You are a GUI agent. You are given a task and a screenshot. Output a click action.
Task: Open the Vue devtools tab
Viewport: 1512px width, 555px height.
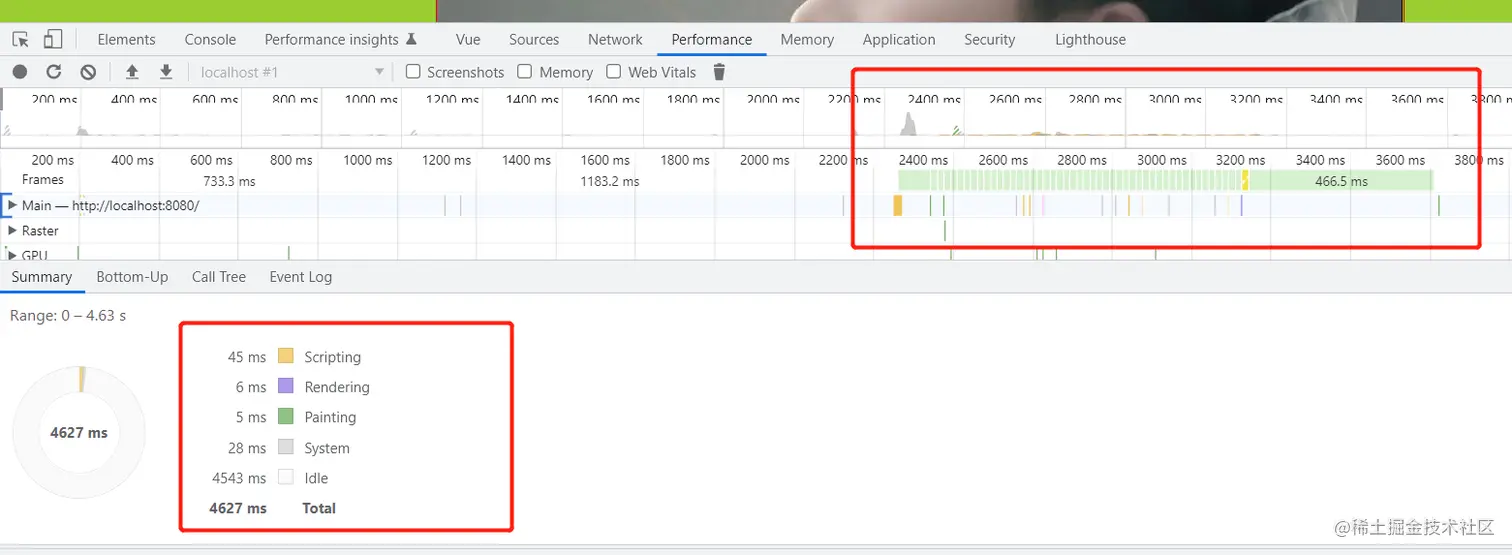(x=468, y=40)
